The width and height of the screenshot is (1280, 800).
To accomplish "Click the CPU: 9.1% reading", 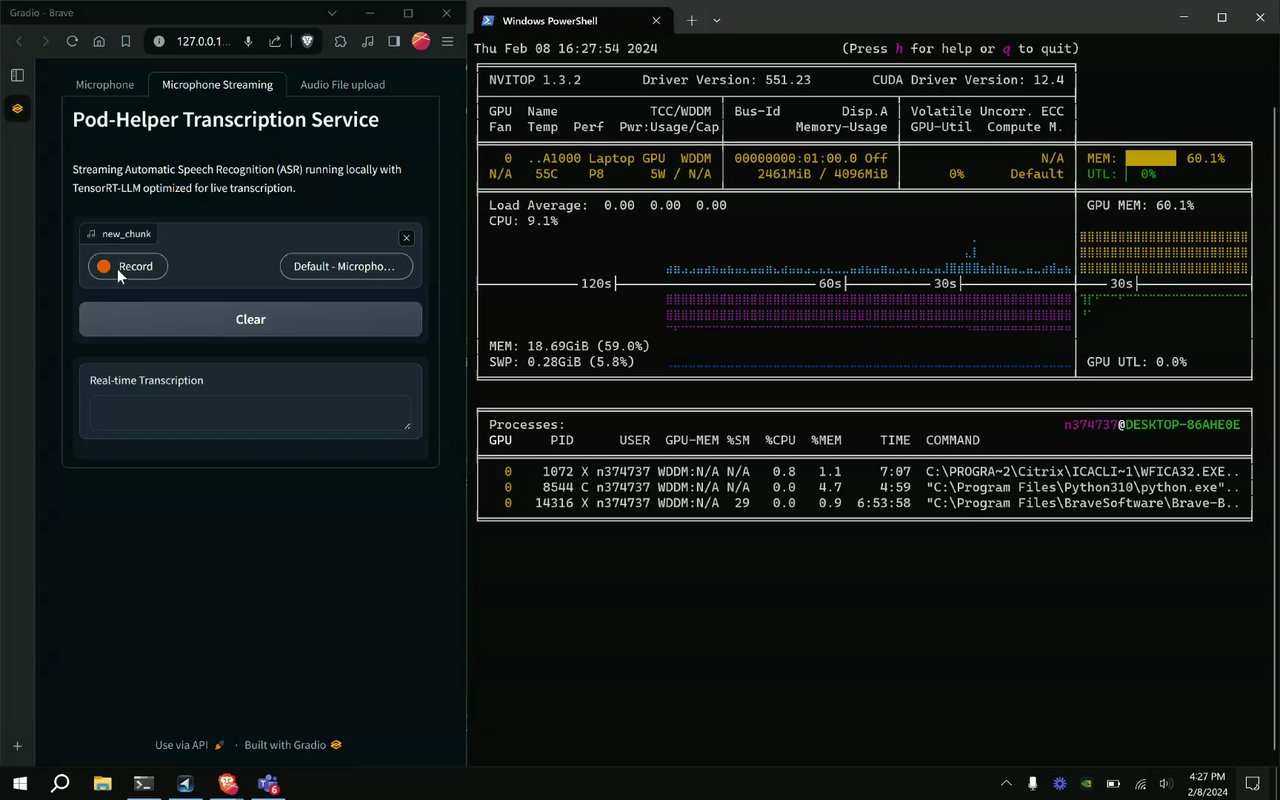I will [524, 222].
